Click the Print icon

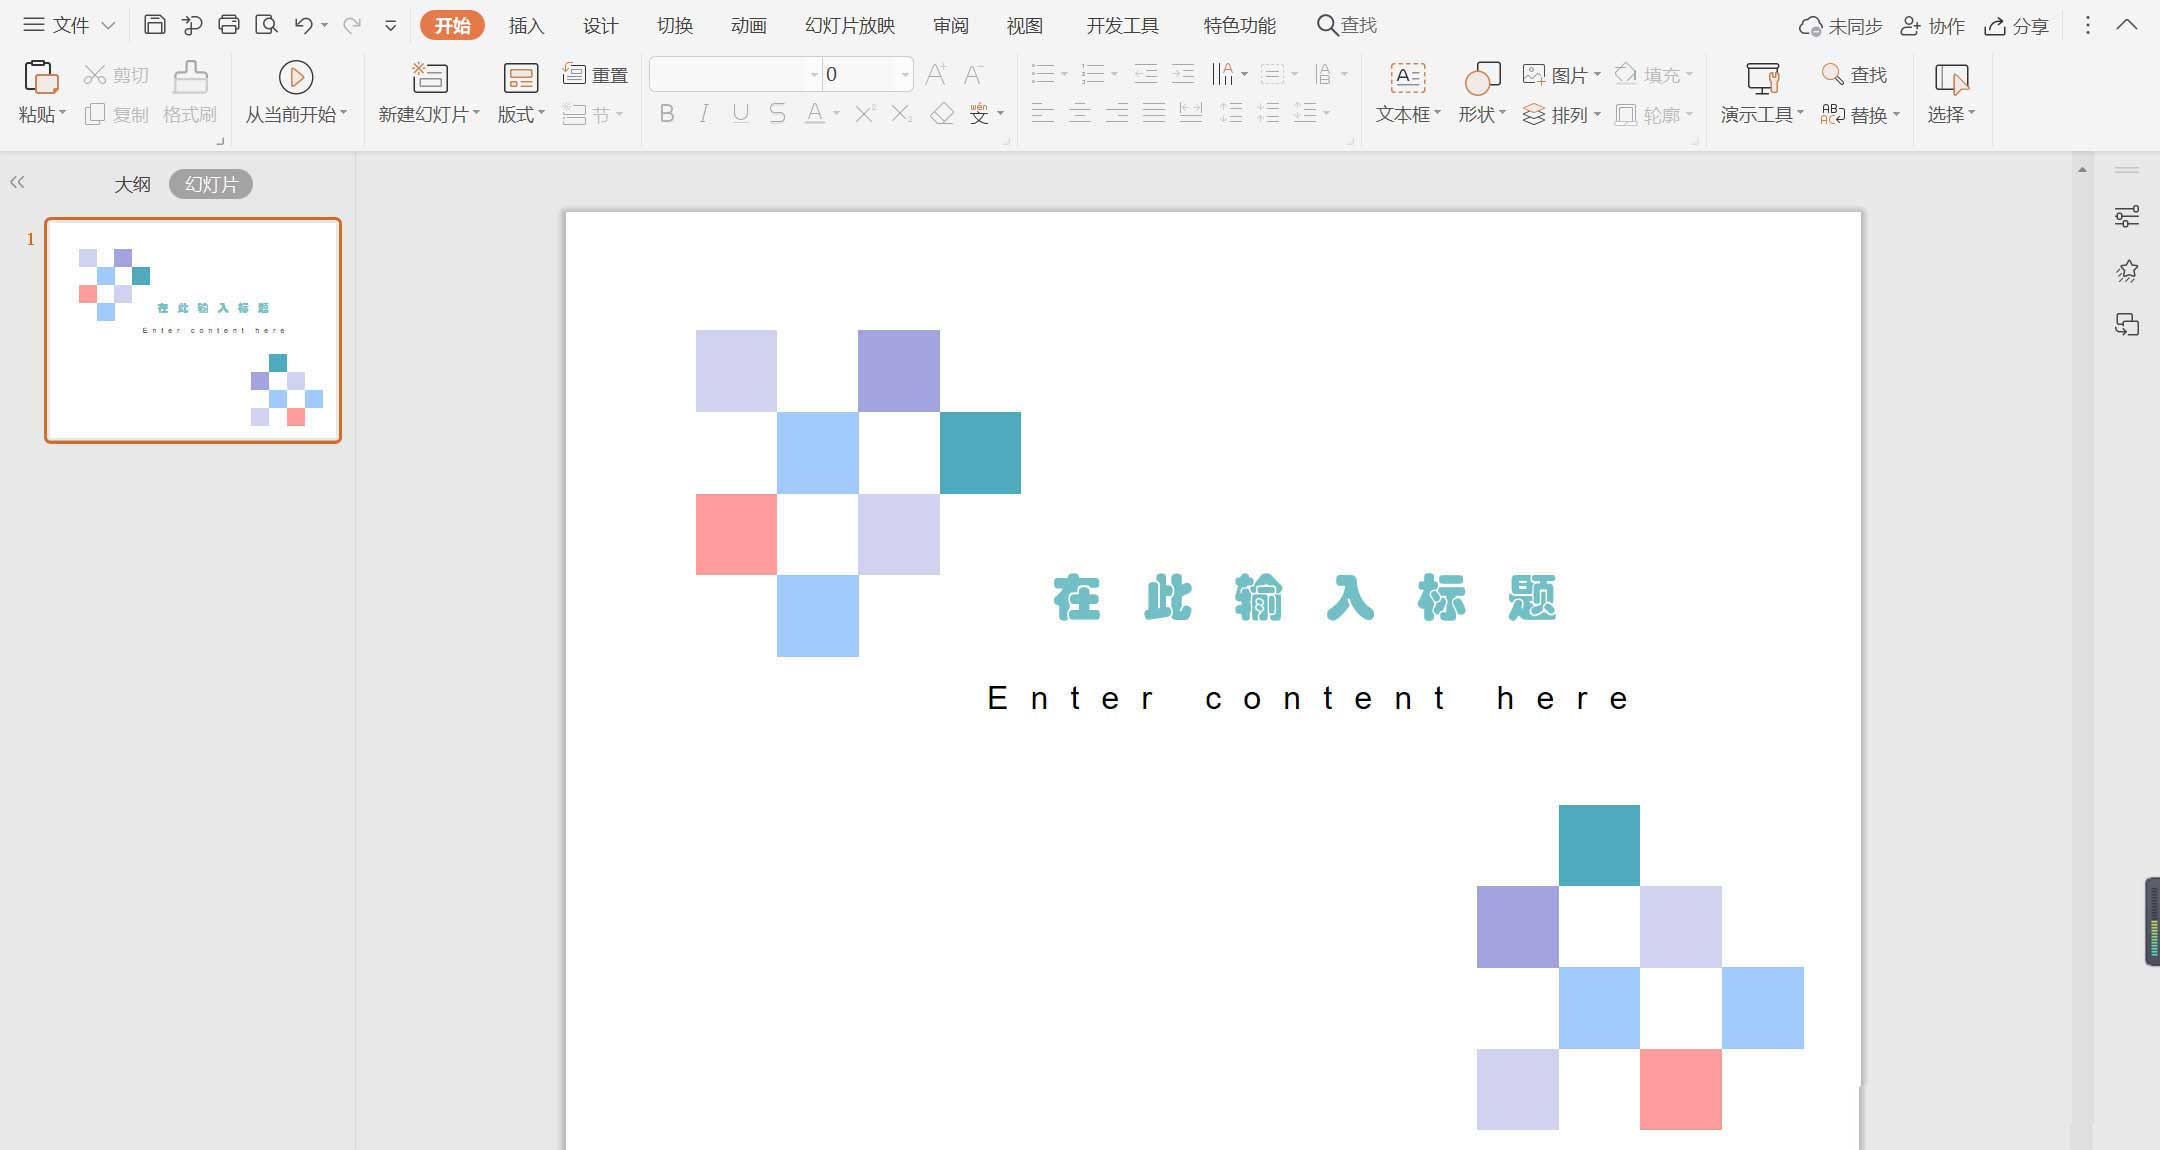[x=228, y=25]
